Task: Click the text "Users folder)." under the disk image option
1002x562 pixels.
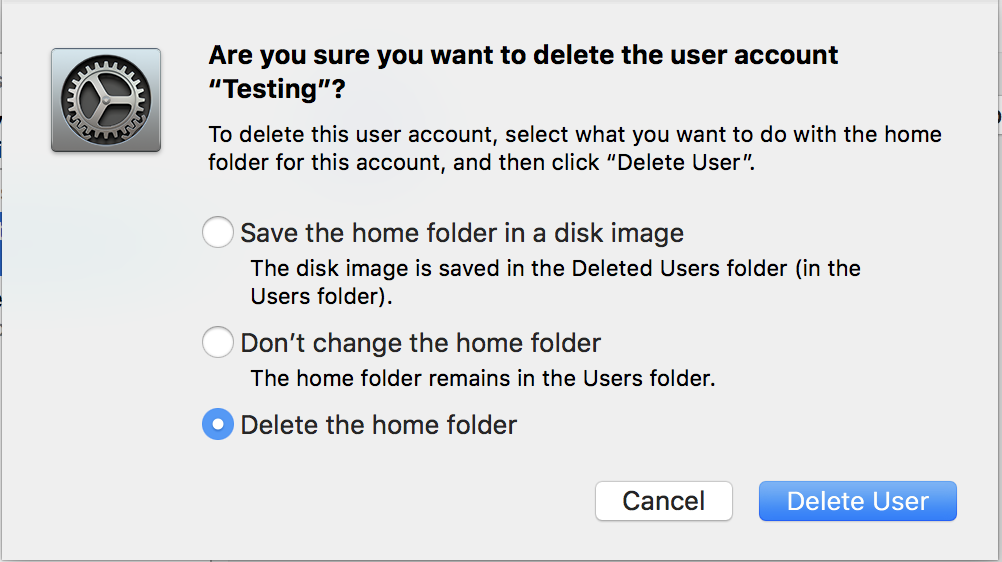Action: point(322,297)
